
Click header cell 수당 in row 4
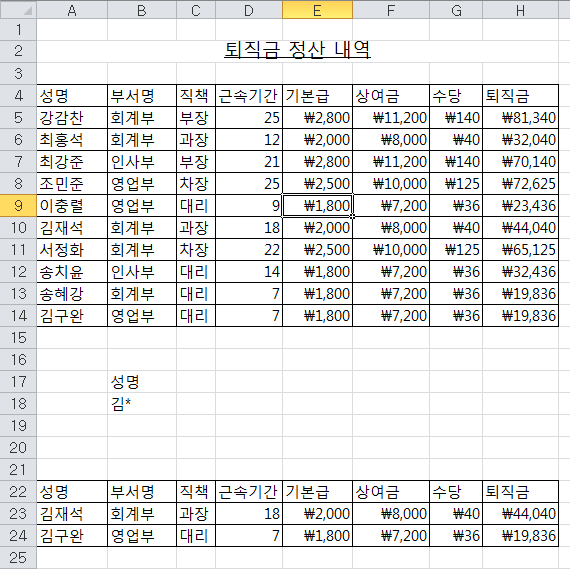[456, 96]
